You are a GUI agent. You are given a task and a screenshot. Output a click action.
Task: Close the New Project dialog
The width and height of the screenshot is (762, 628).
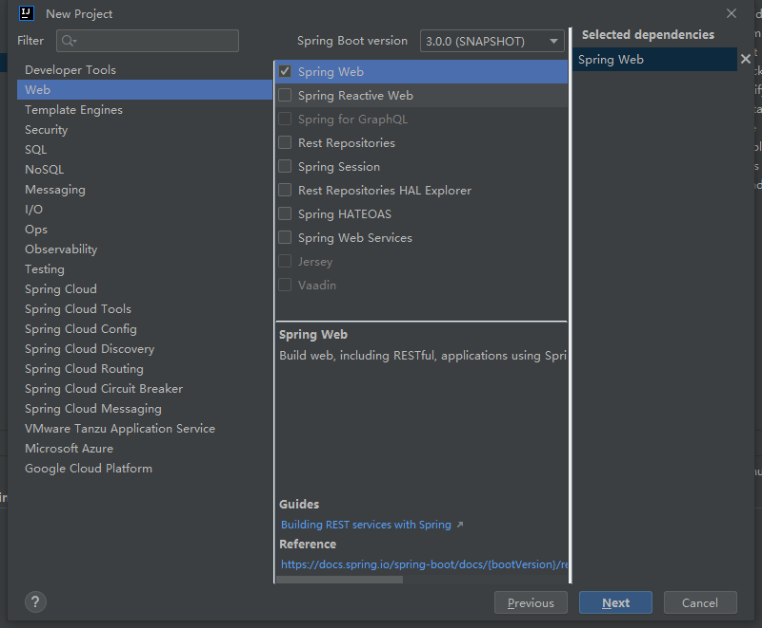pyautogui.click(x=731, y=14)
